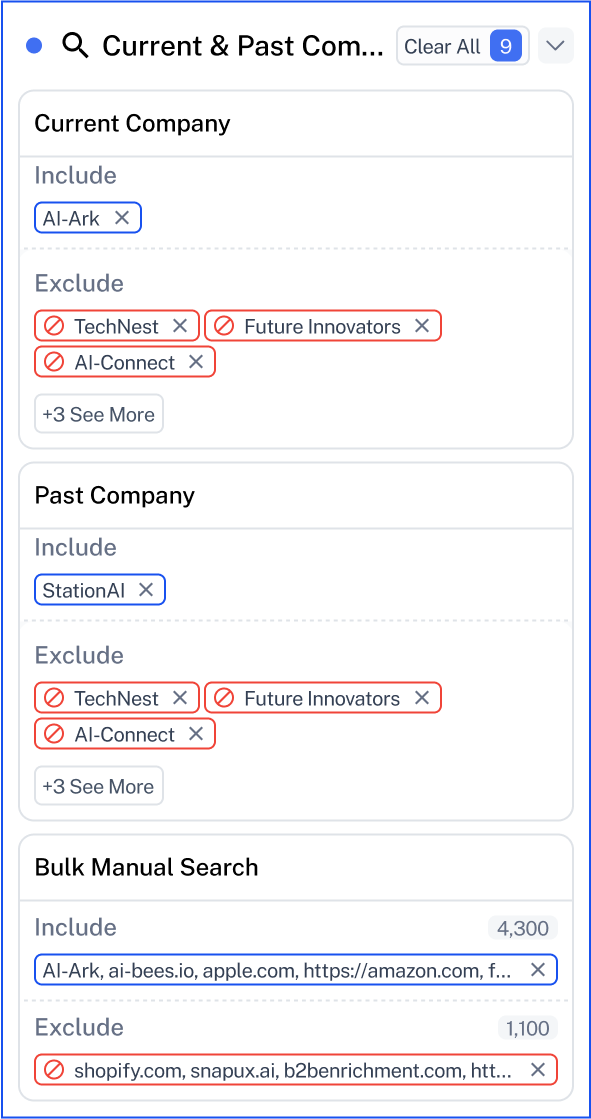Remove the AI-Ark current company chip
Screen dimensions: 591x1119
[x=122, y=218]
